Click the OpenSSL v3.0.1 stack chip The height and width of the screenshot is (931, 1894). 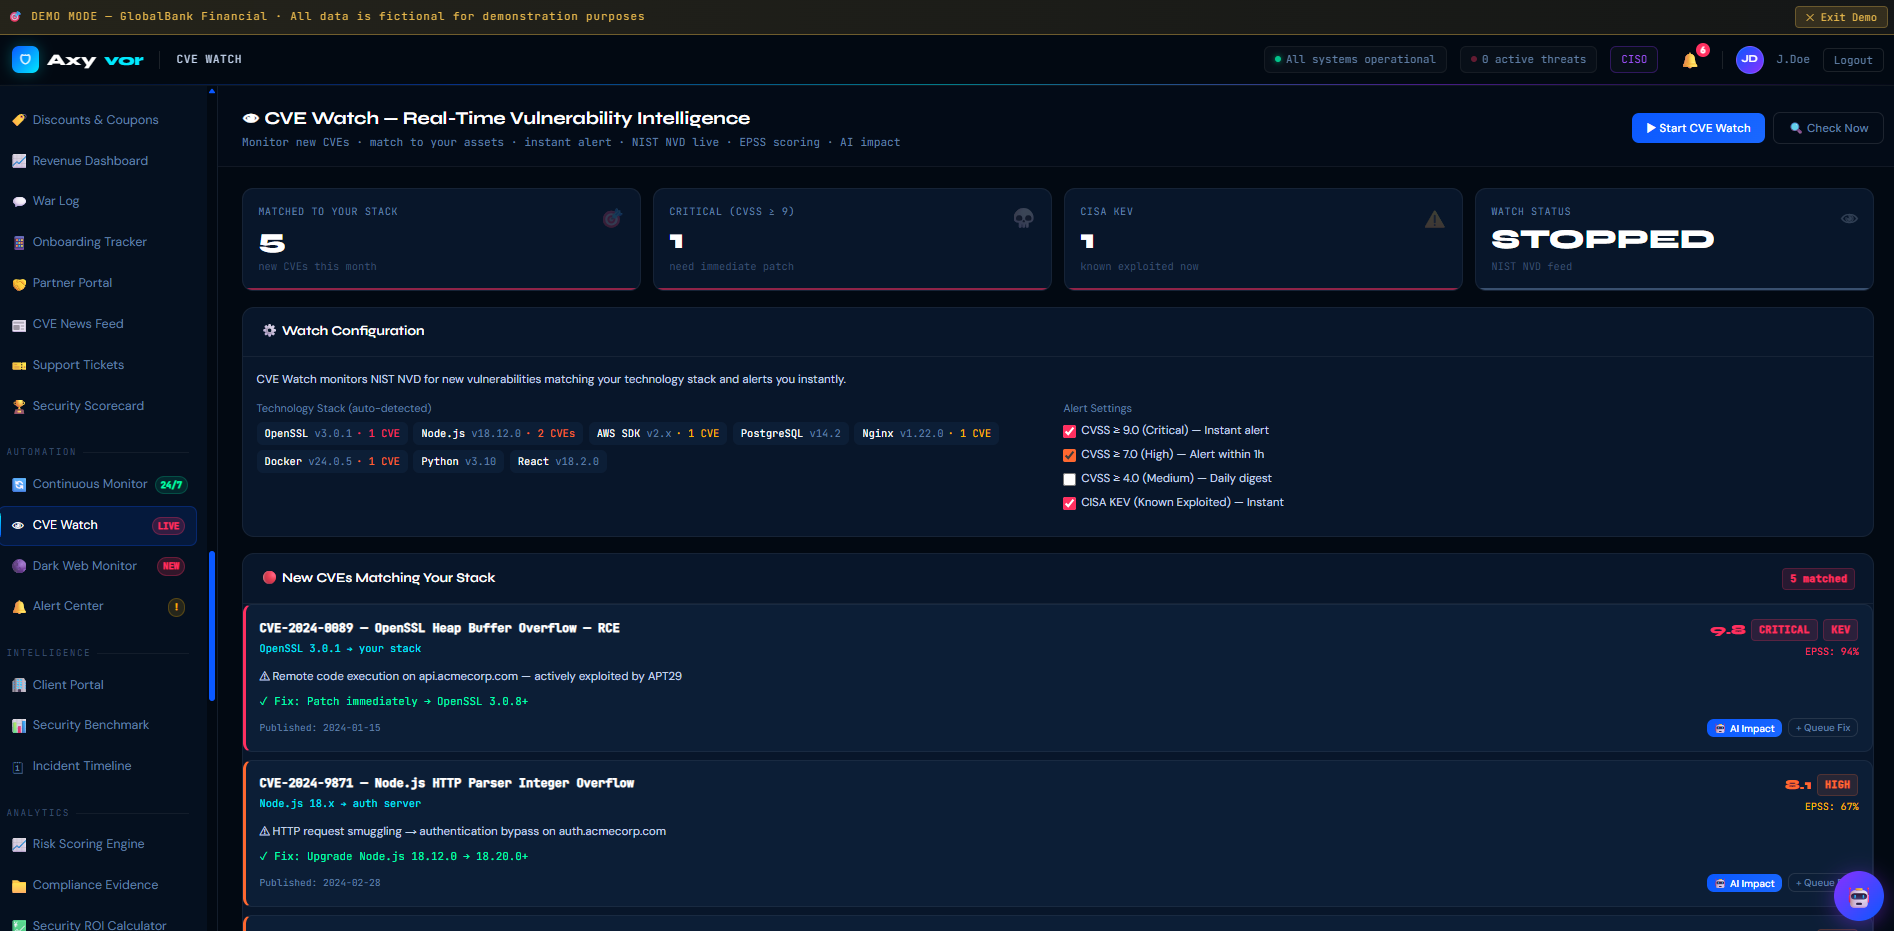pyautogui.click(x=332, y=434)
